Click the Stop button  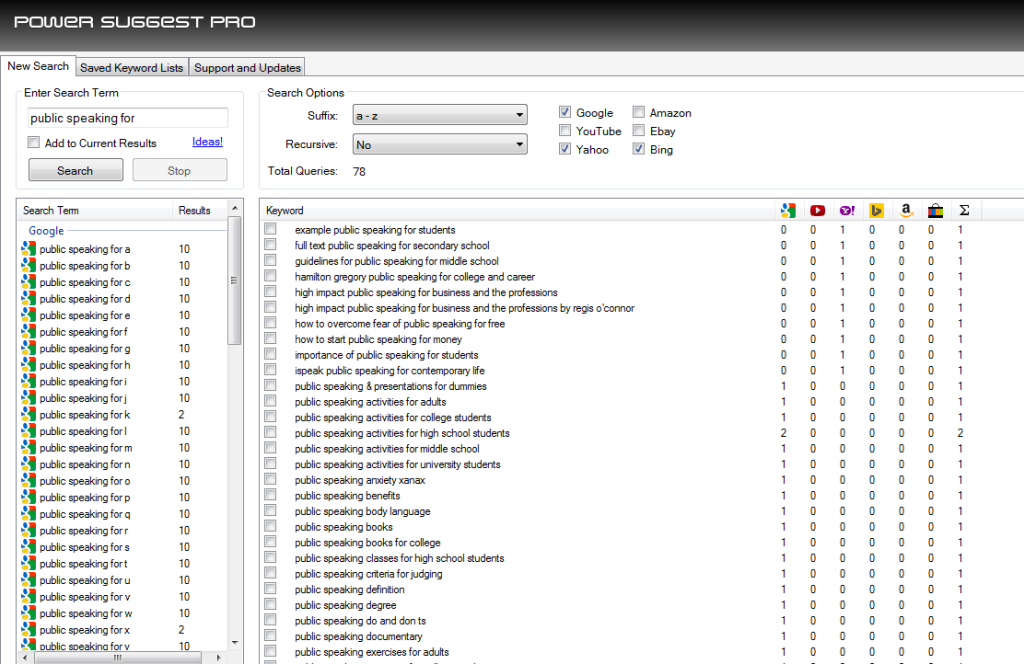click(x=179, y=170)
